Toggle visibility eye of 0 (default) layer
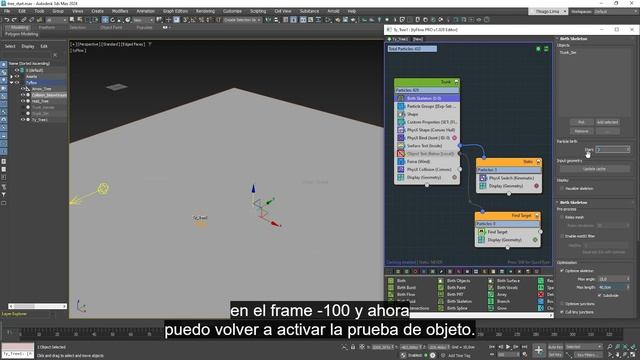The height and width of the screenshot is (360, 640). click(x=17, y=70)
